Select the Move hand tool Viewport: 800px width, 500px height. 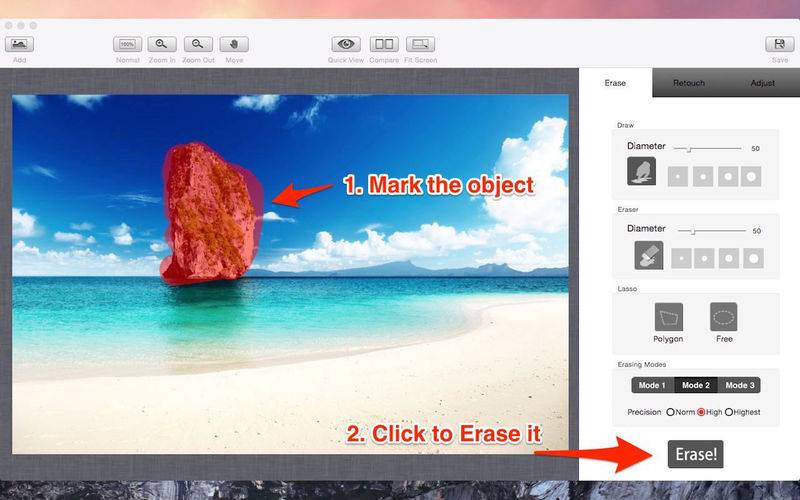234,44
